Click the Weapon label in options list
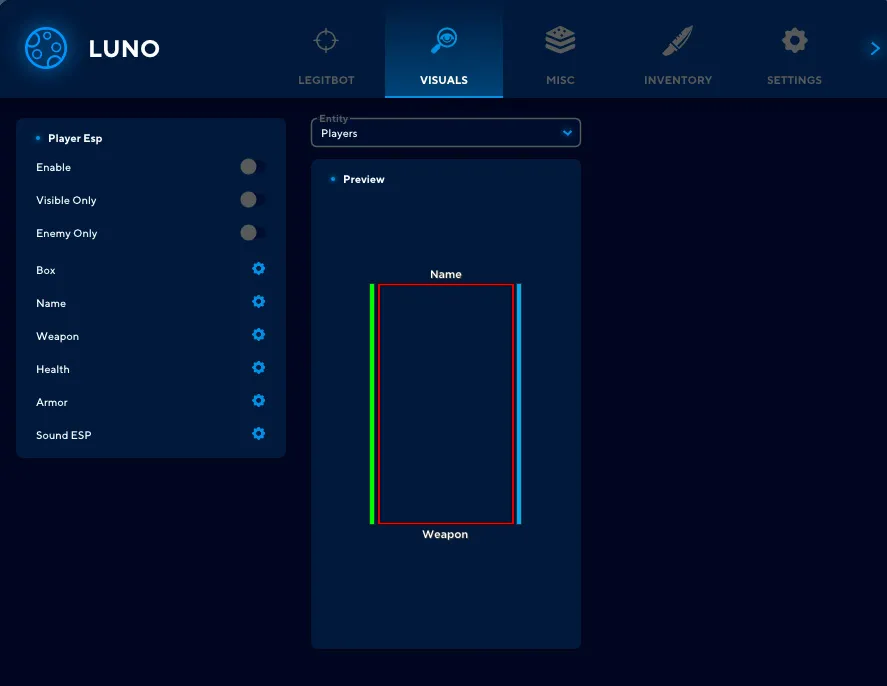This screenshot has width=887, height=686. pos(58,336)
